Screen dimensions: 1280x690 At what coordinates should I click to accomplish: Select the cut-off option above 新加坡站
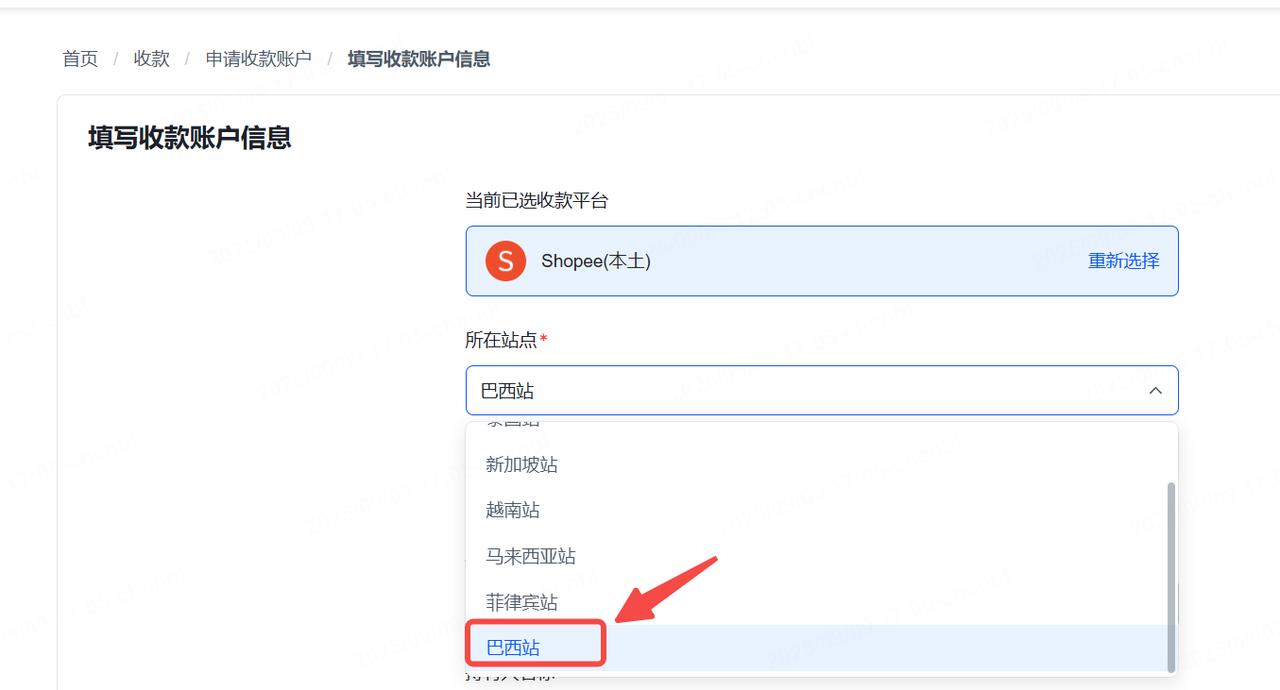(x=513, y=425)
